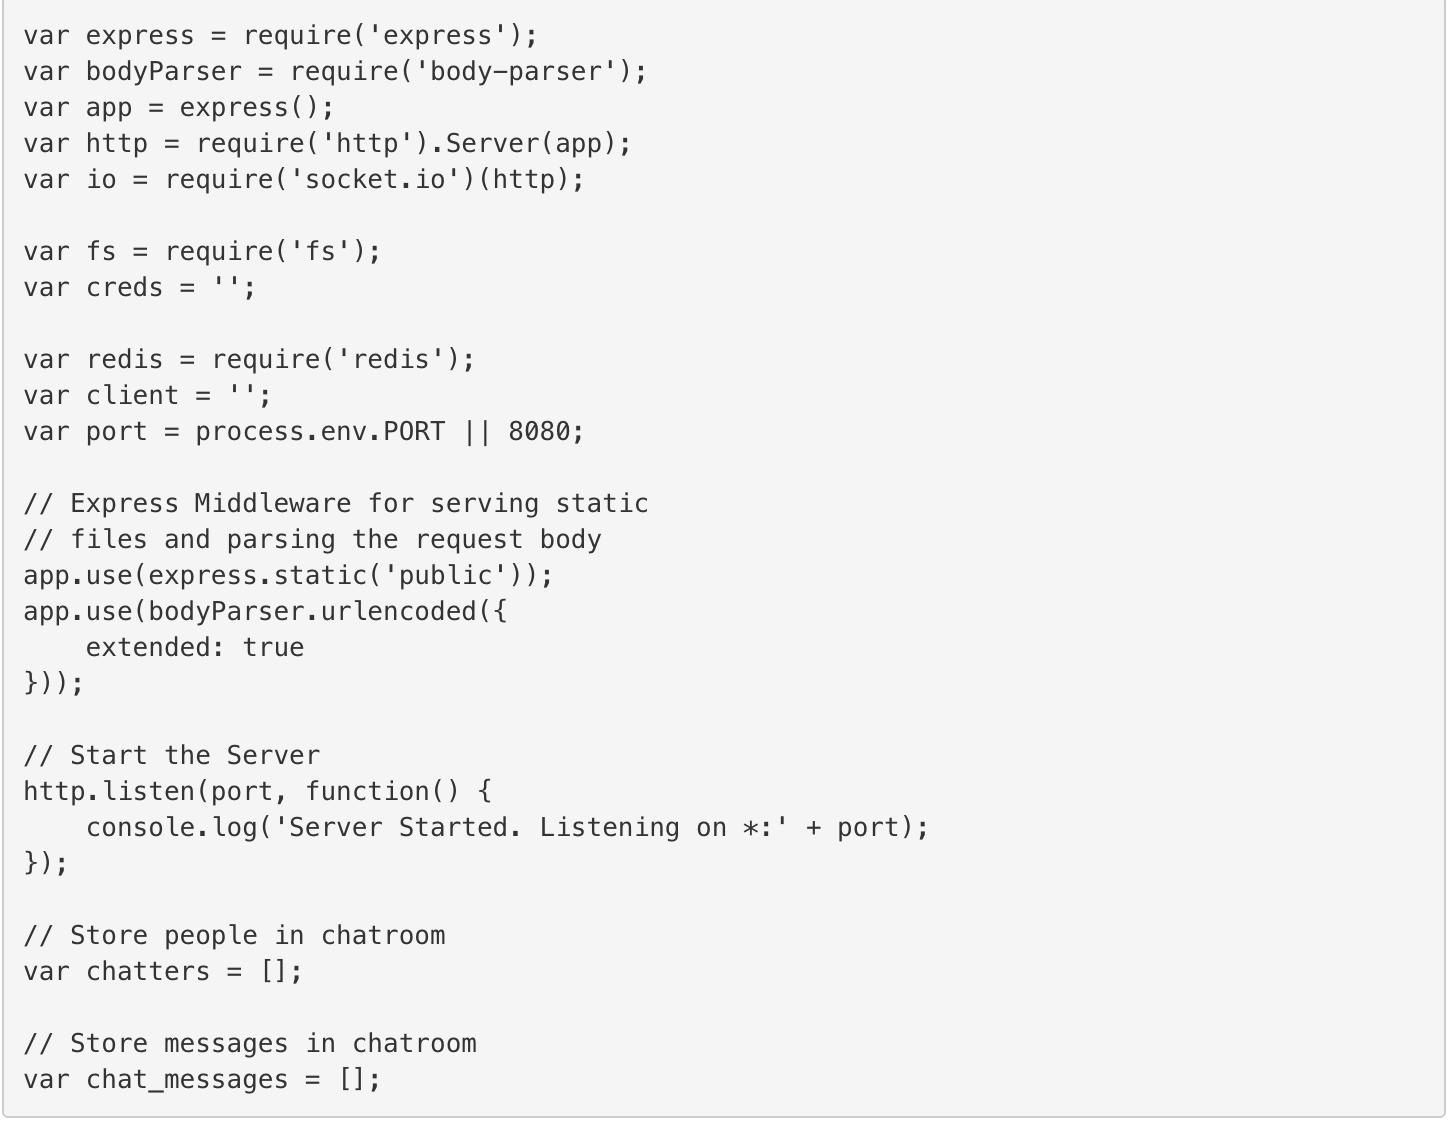Click the http.listen function line
The height and width of the screenshot is (1124, 1450).
[257, 792]
